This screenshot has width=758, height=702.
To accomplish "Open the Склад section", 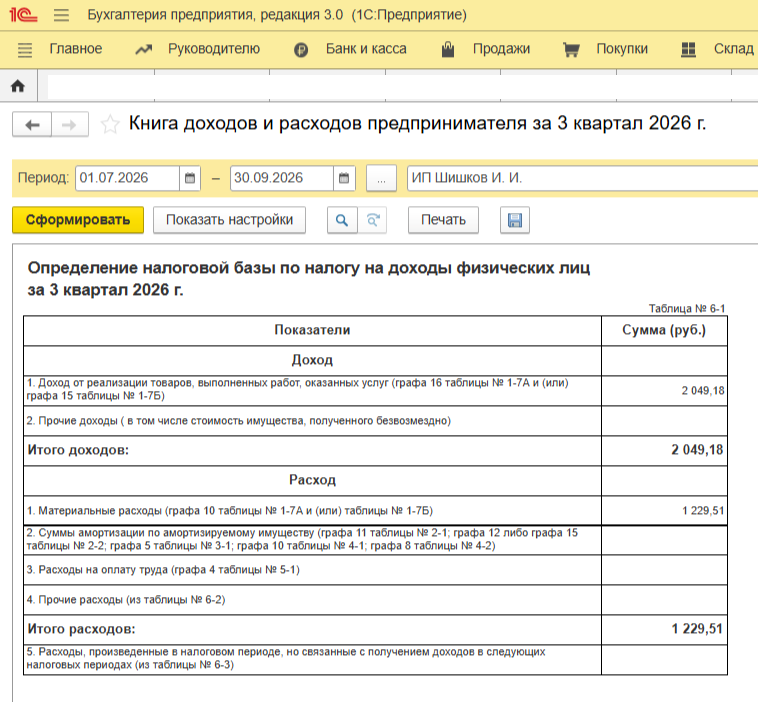I will coord(734,49).
